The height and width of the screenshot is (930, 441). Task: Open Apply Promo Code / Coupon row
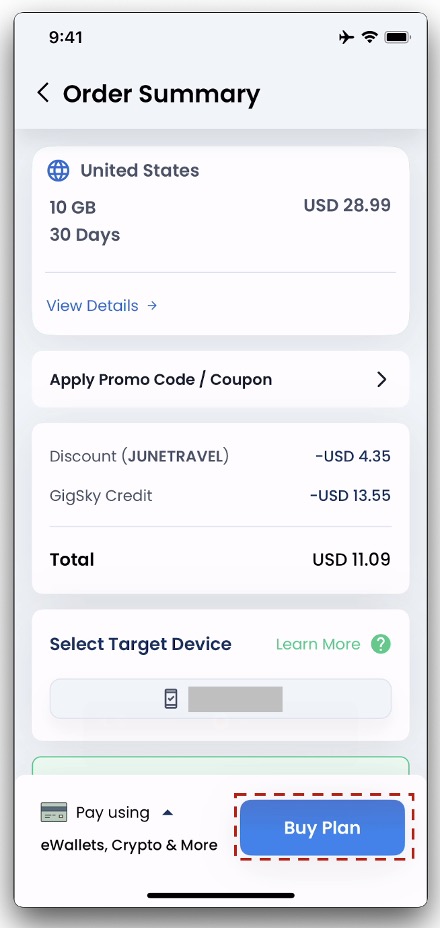[220, 380]
